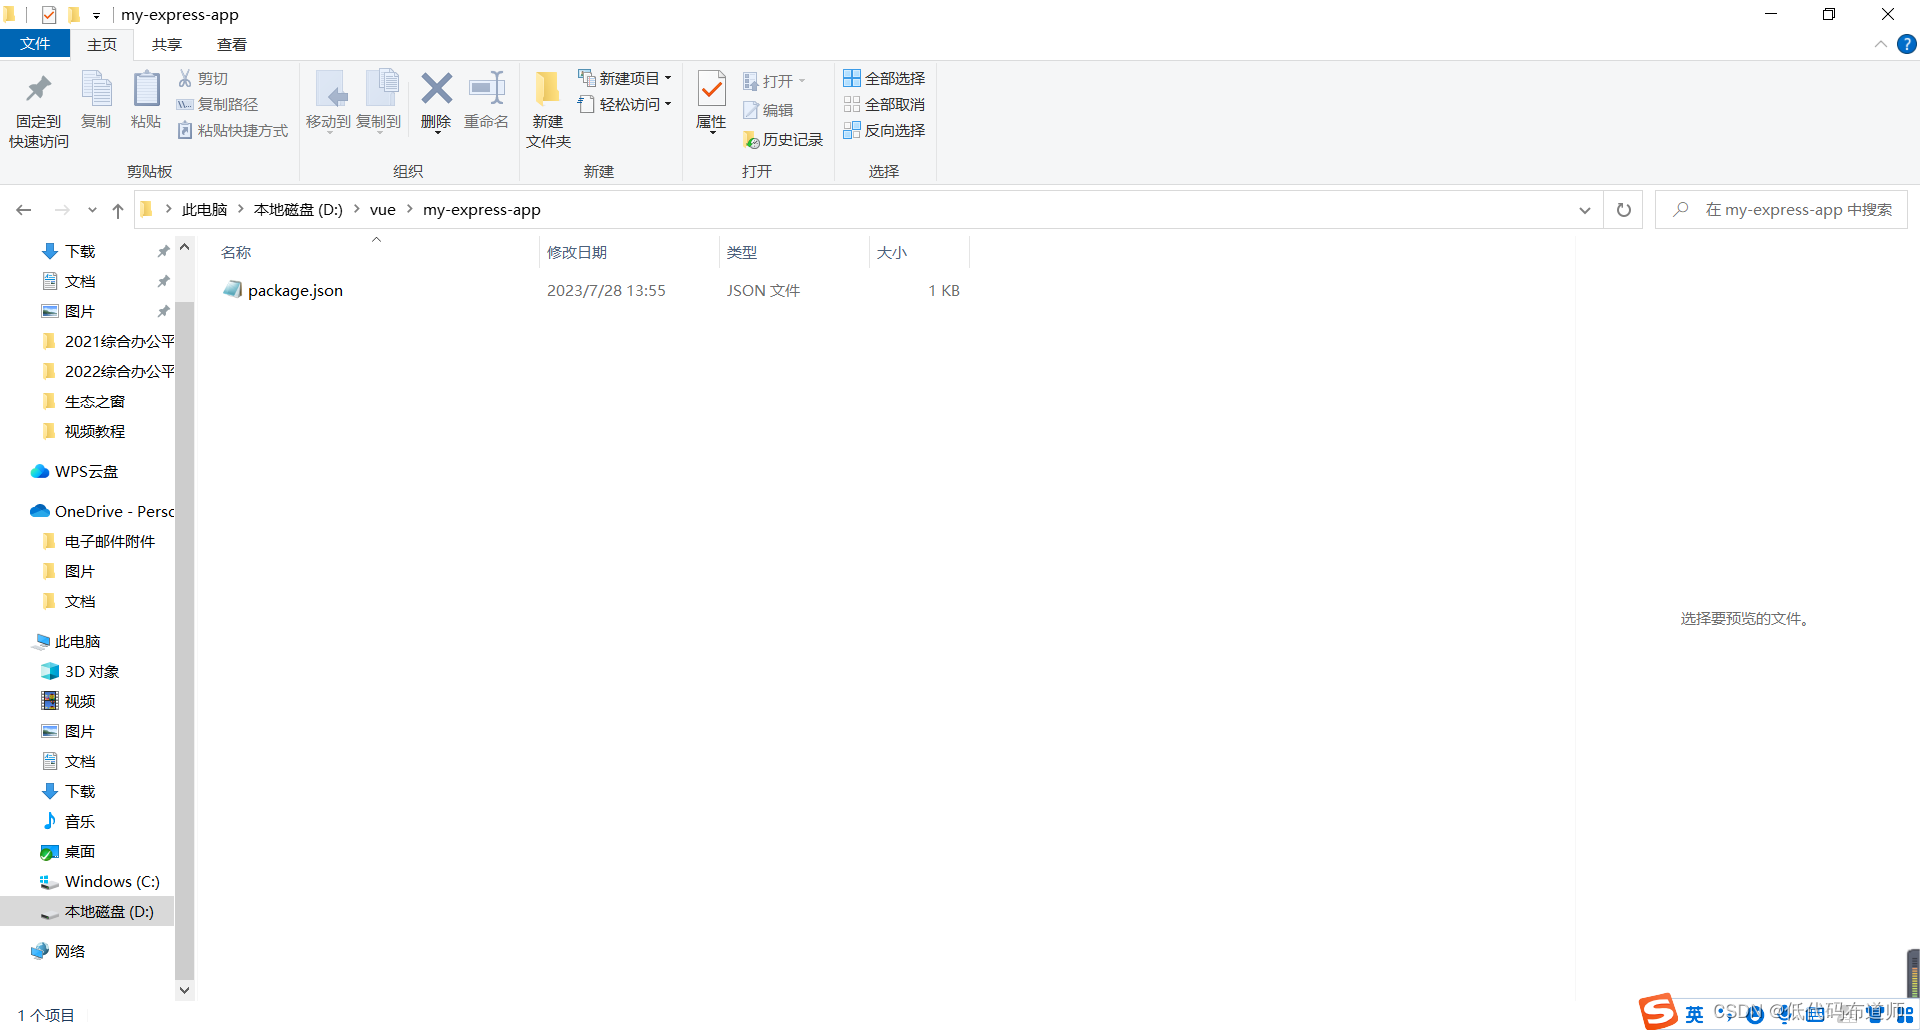Refresh the current folder view
Screen dimensions: 1920x1030
point(1624,210)
